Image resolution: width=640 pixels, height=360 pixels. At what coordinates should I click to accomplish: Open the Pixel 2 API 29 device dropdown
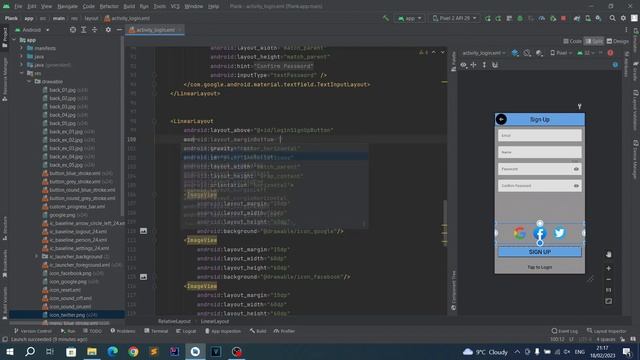click(x=454, y=18)
